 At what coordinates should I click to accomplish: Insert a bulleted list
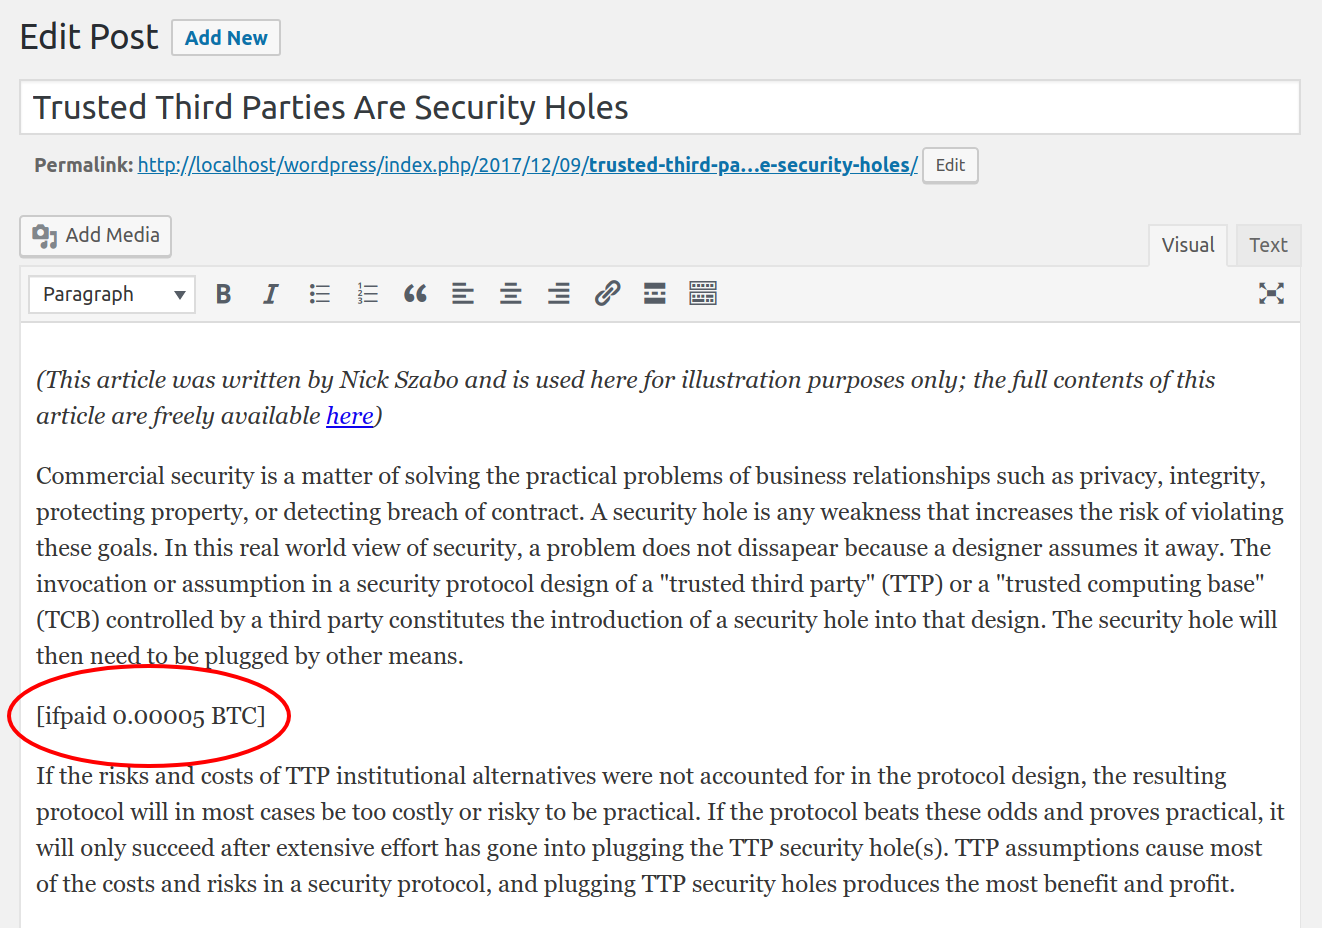tap(319, 294)
